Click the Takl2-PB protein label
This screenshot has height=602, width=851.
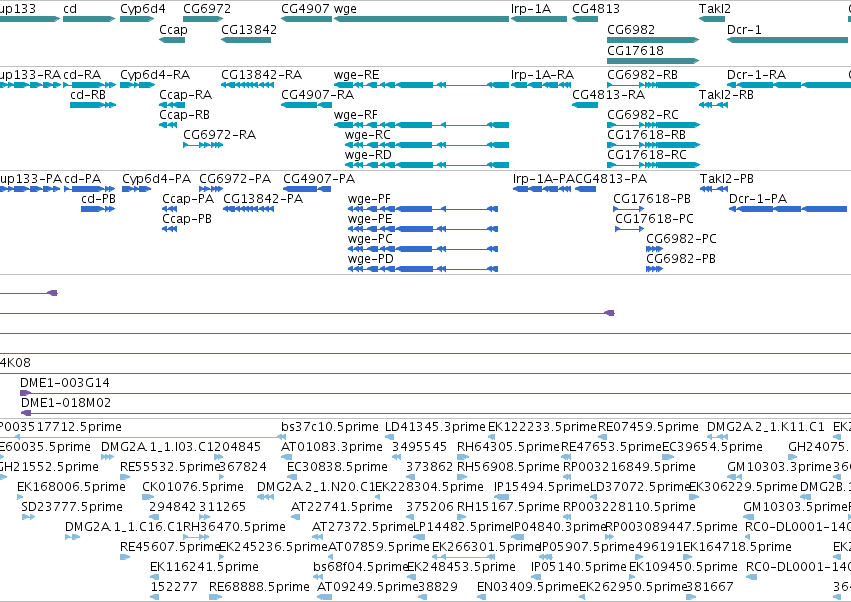[727, 179]
